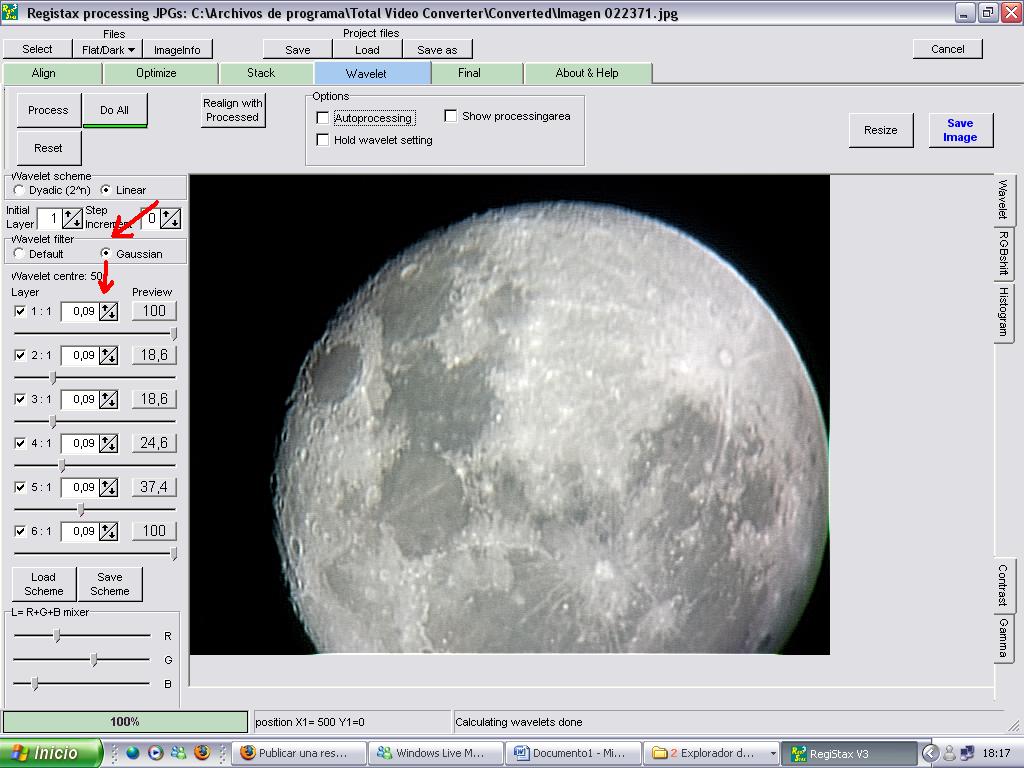
Task: Click the spinner icon for layer 3:1
Action: point(109,399)
